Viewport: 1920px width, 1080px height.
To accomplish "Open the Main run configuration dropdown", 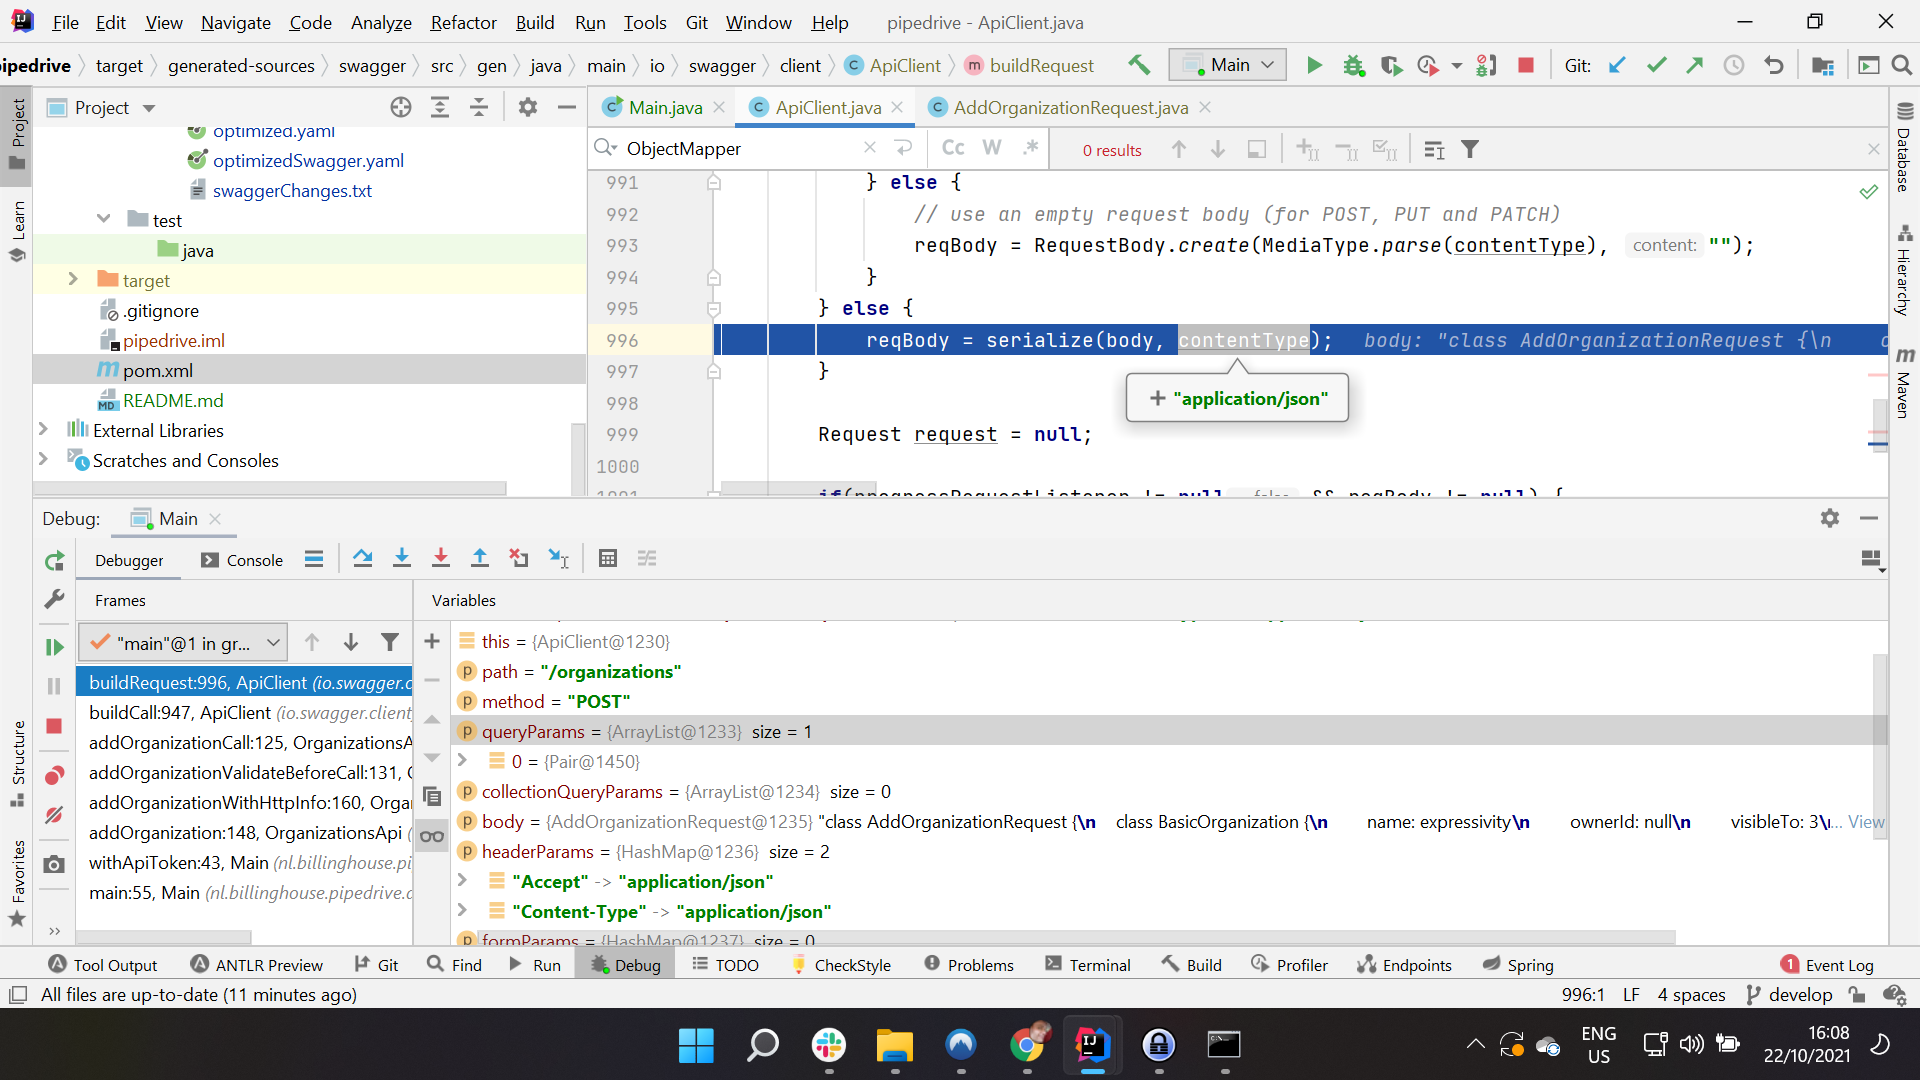I will 1227,65.
